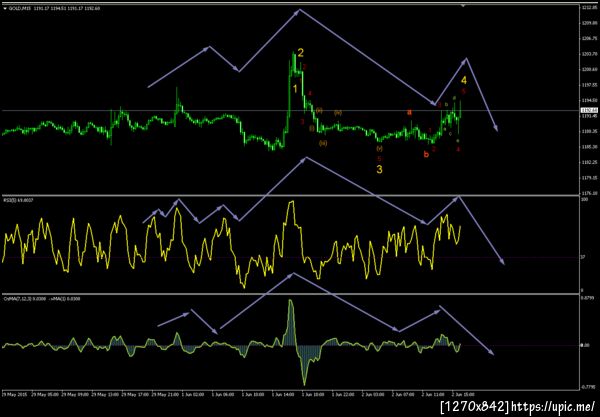Click the 1182.25 price axis value
Viewport: 600px width, 417px height.
pos(589,162)
